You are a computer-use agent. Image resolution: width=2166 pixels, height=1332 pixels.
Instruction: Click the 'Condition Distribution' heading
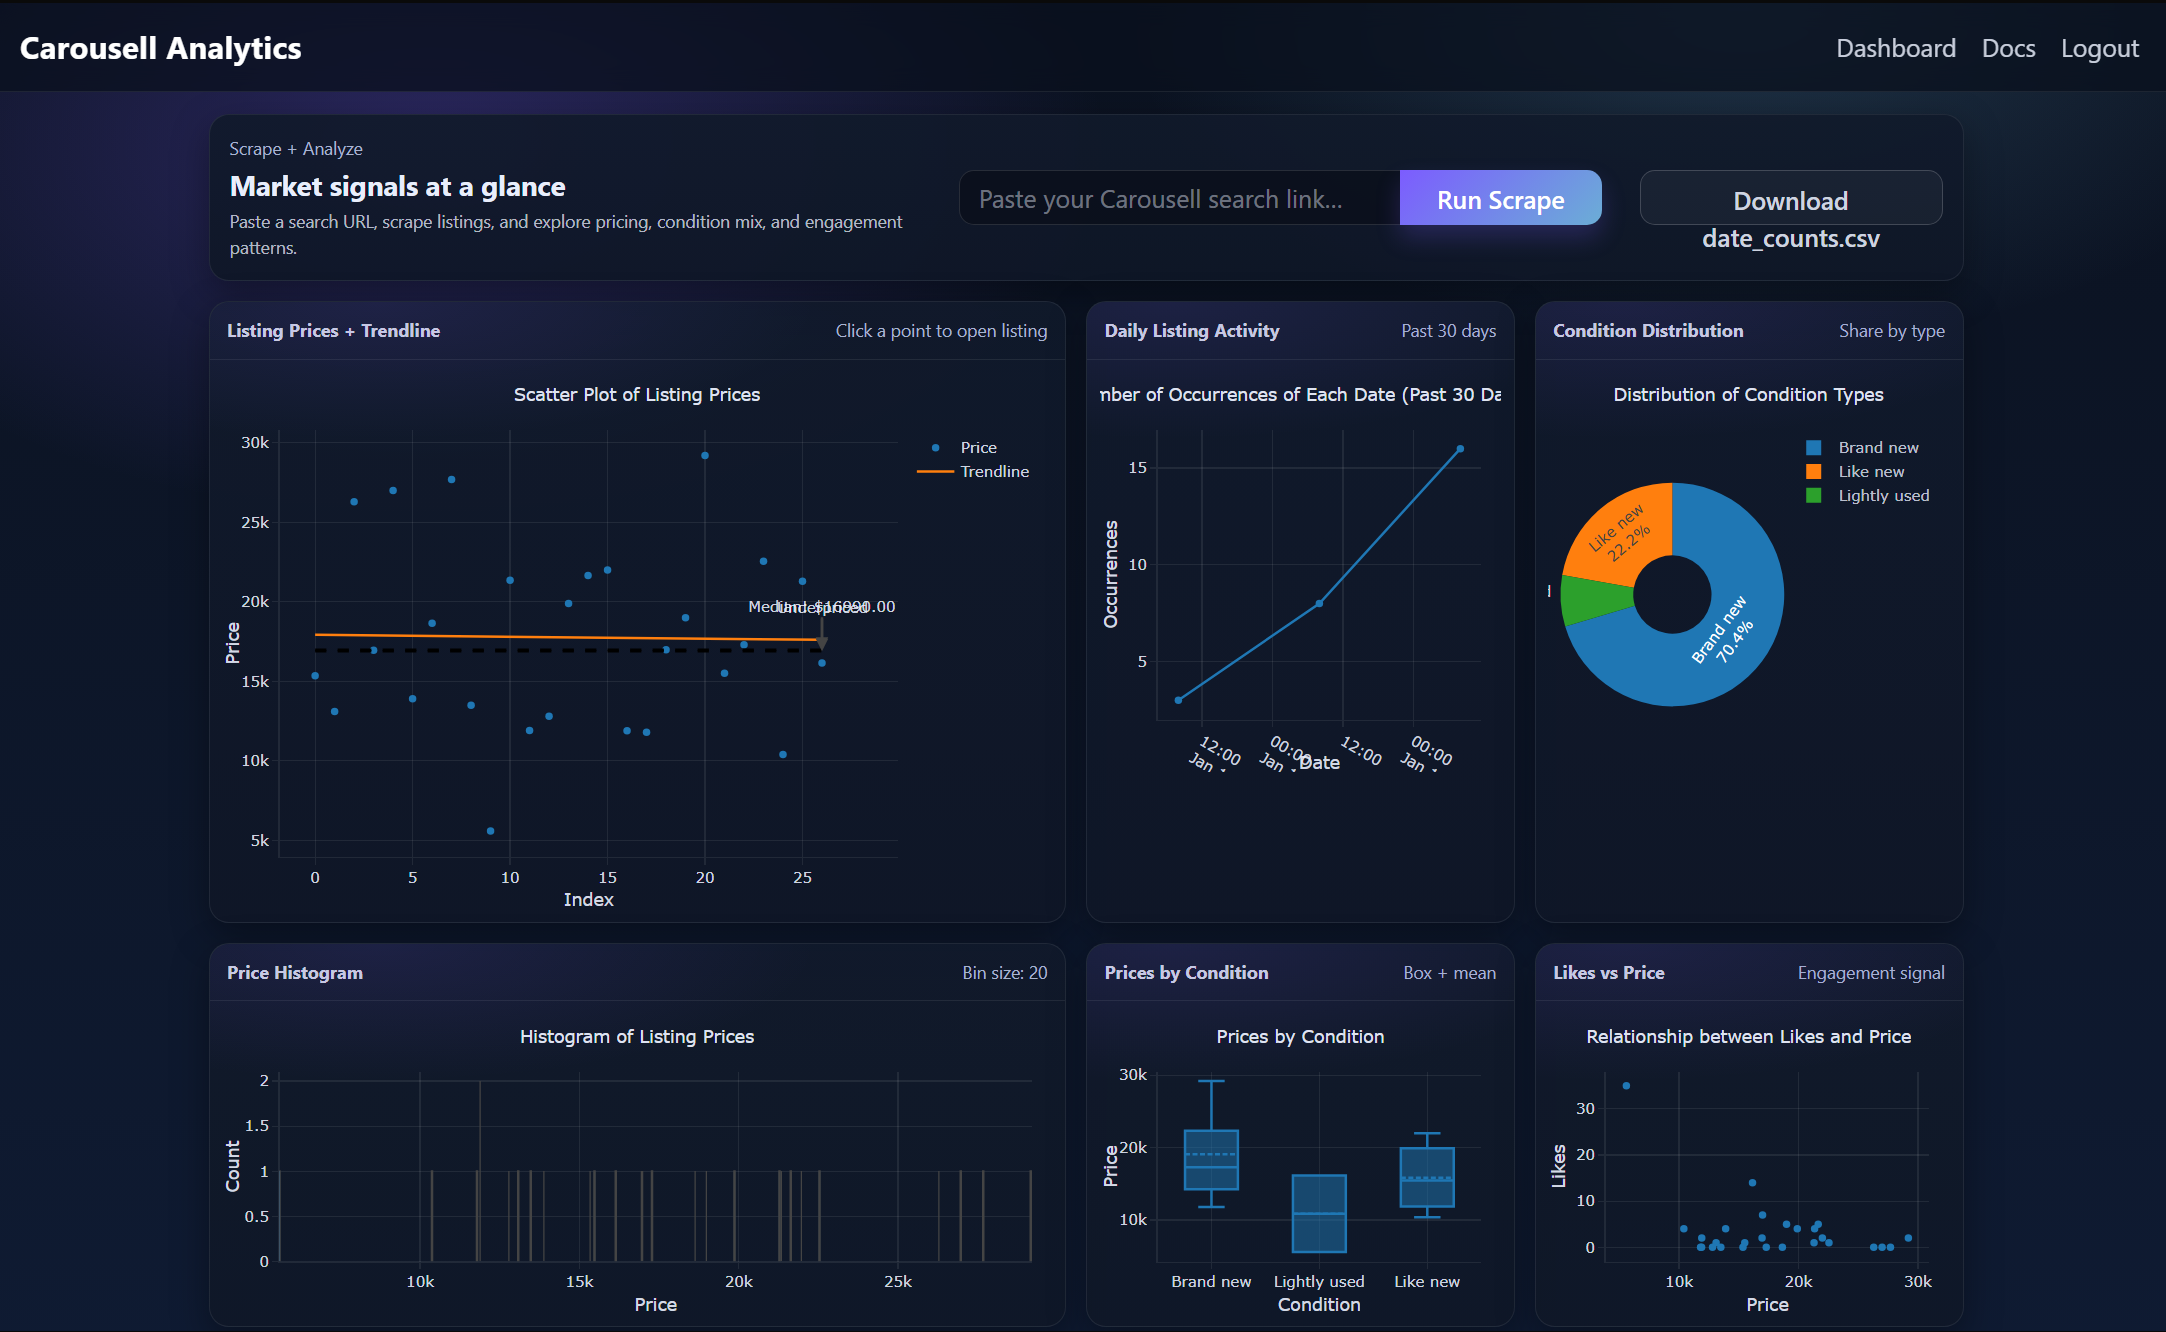pyautogui.click(x=1647, y=331)
